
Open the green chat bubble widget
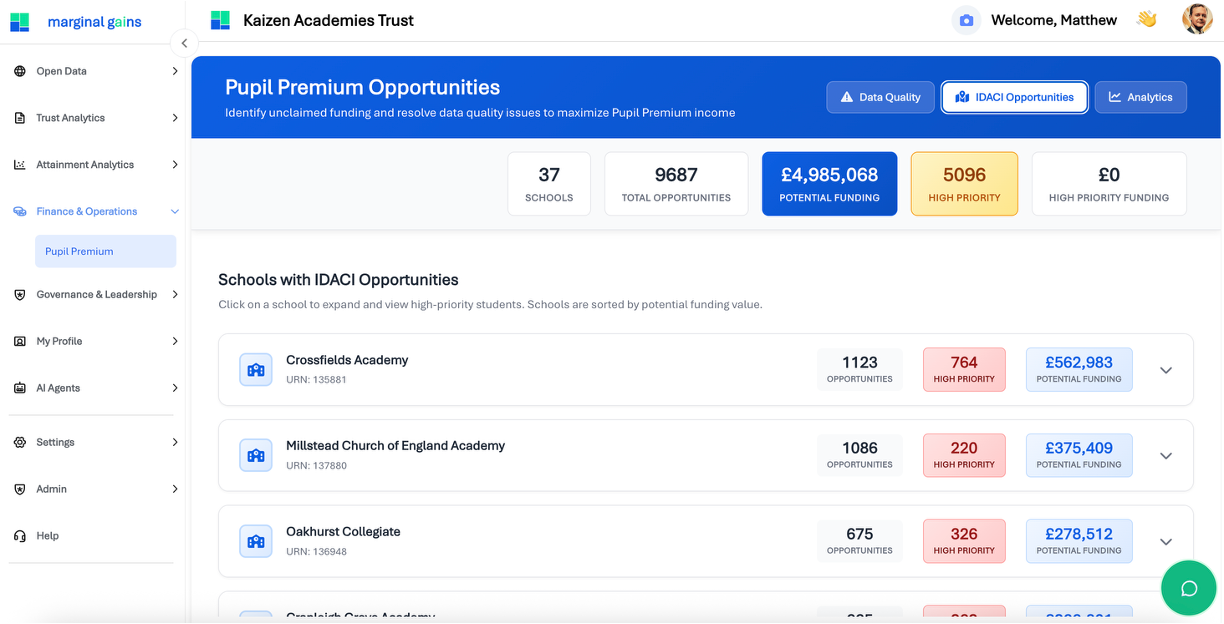(1188, 588)
